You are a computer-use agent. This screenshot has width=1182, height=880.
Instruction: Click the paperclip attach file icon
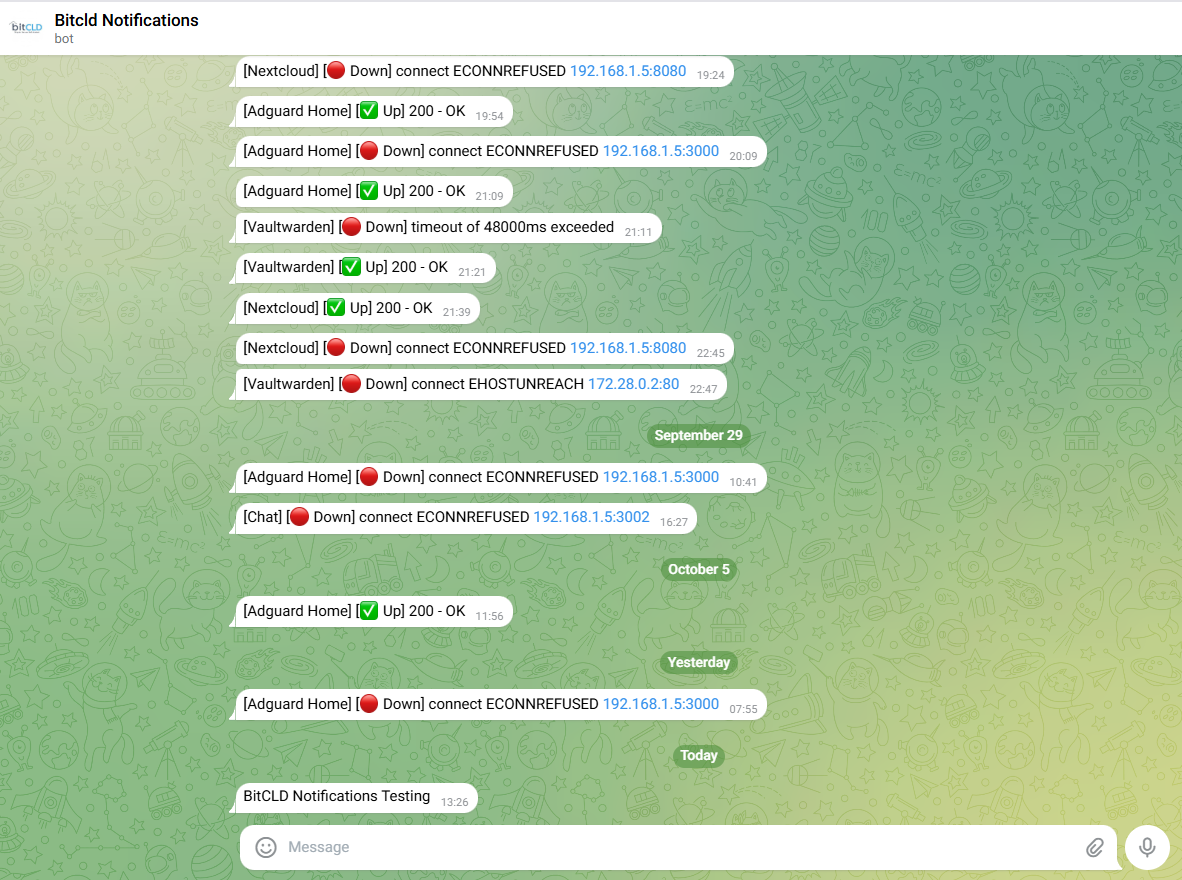click(1094, 847)
